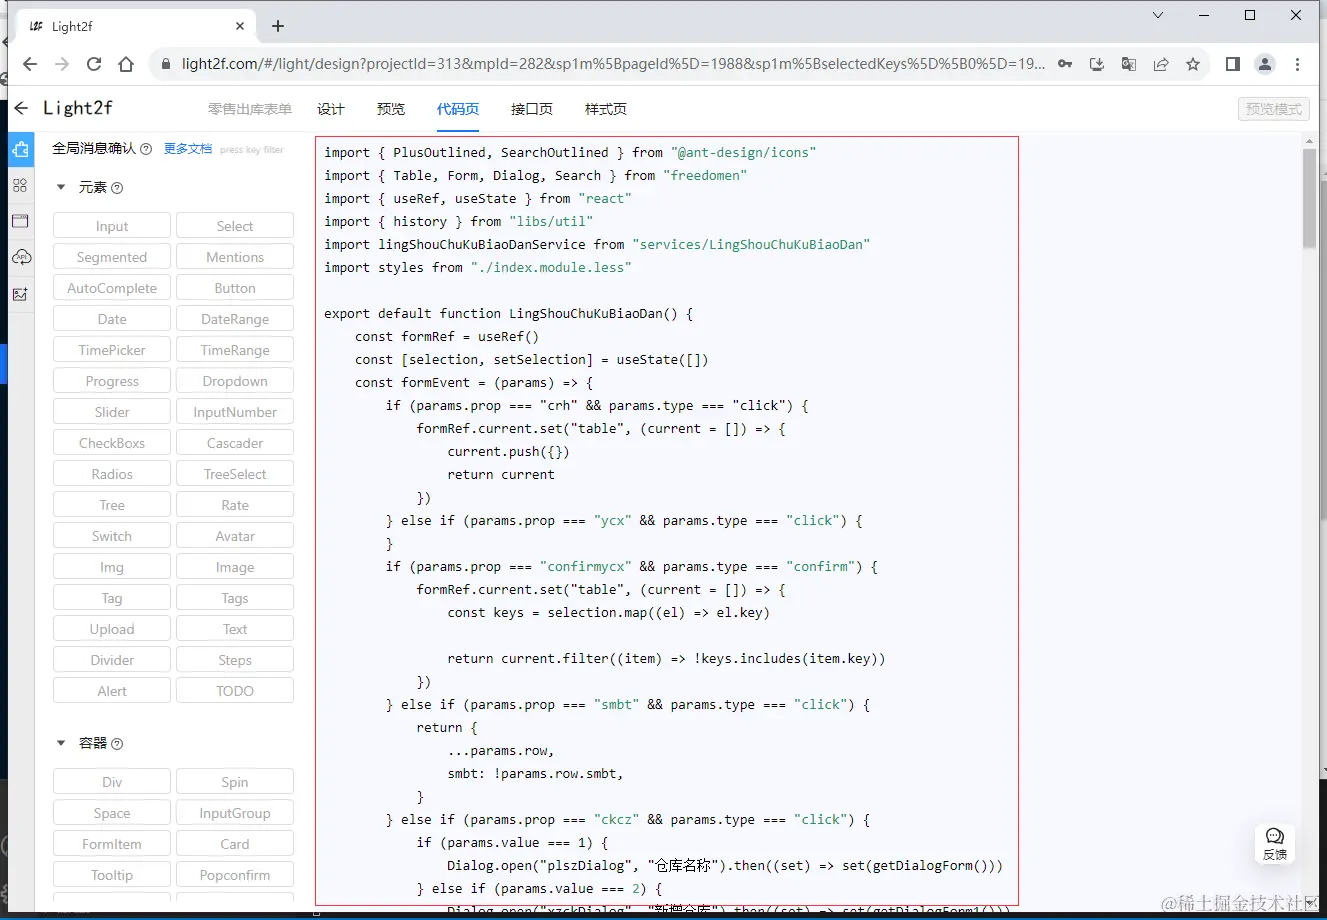The width and height of the screenshot is (1327, 920).
Task: Click the Switch element button
Action: (x=112, y=536)
